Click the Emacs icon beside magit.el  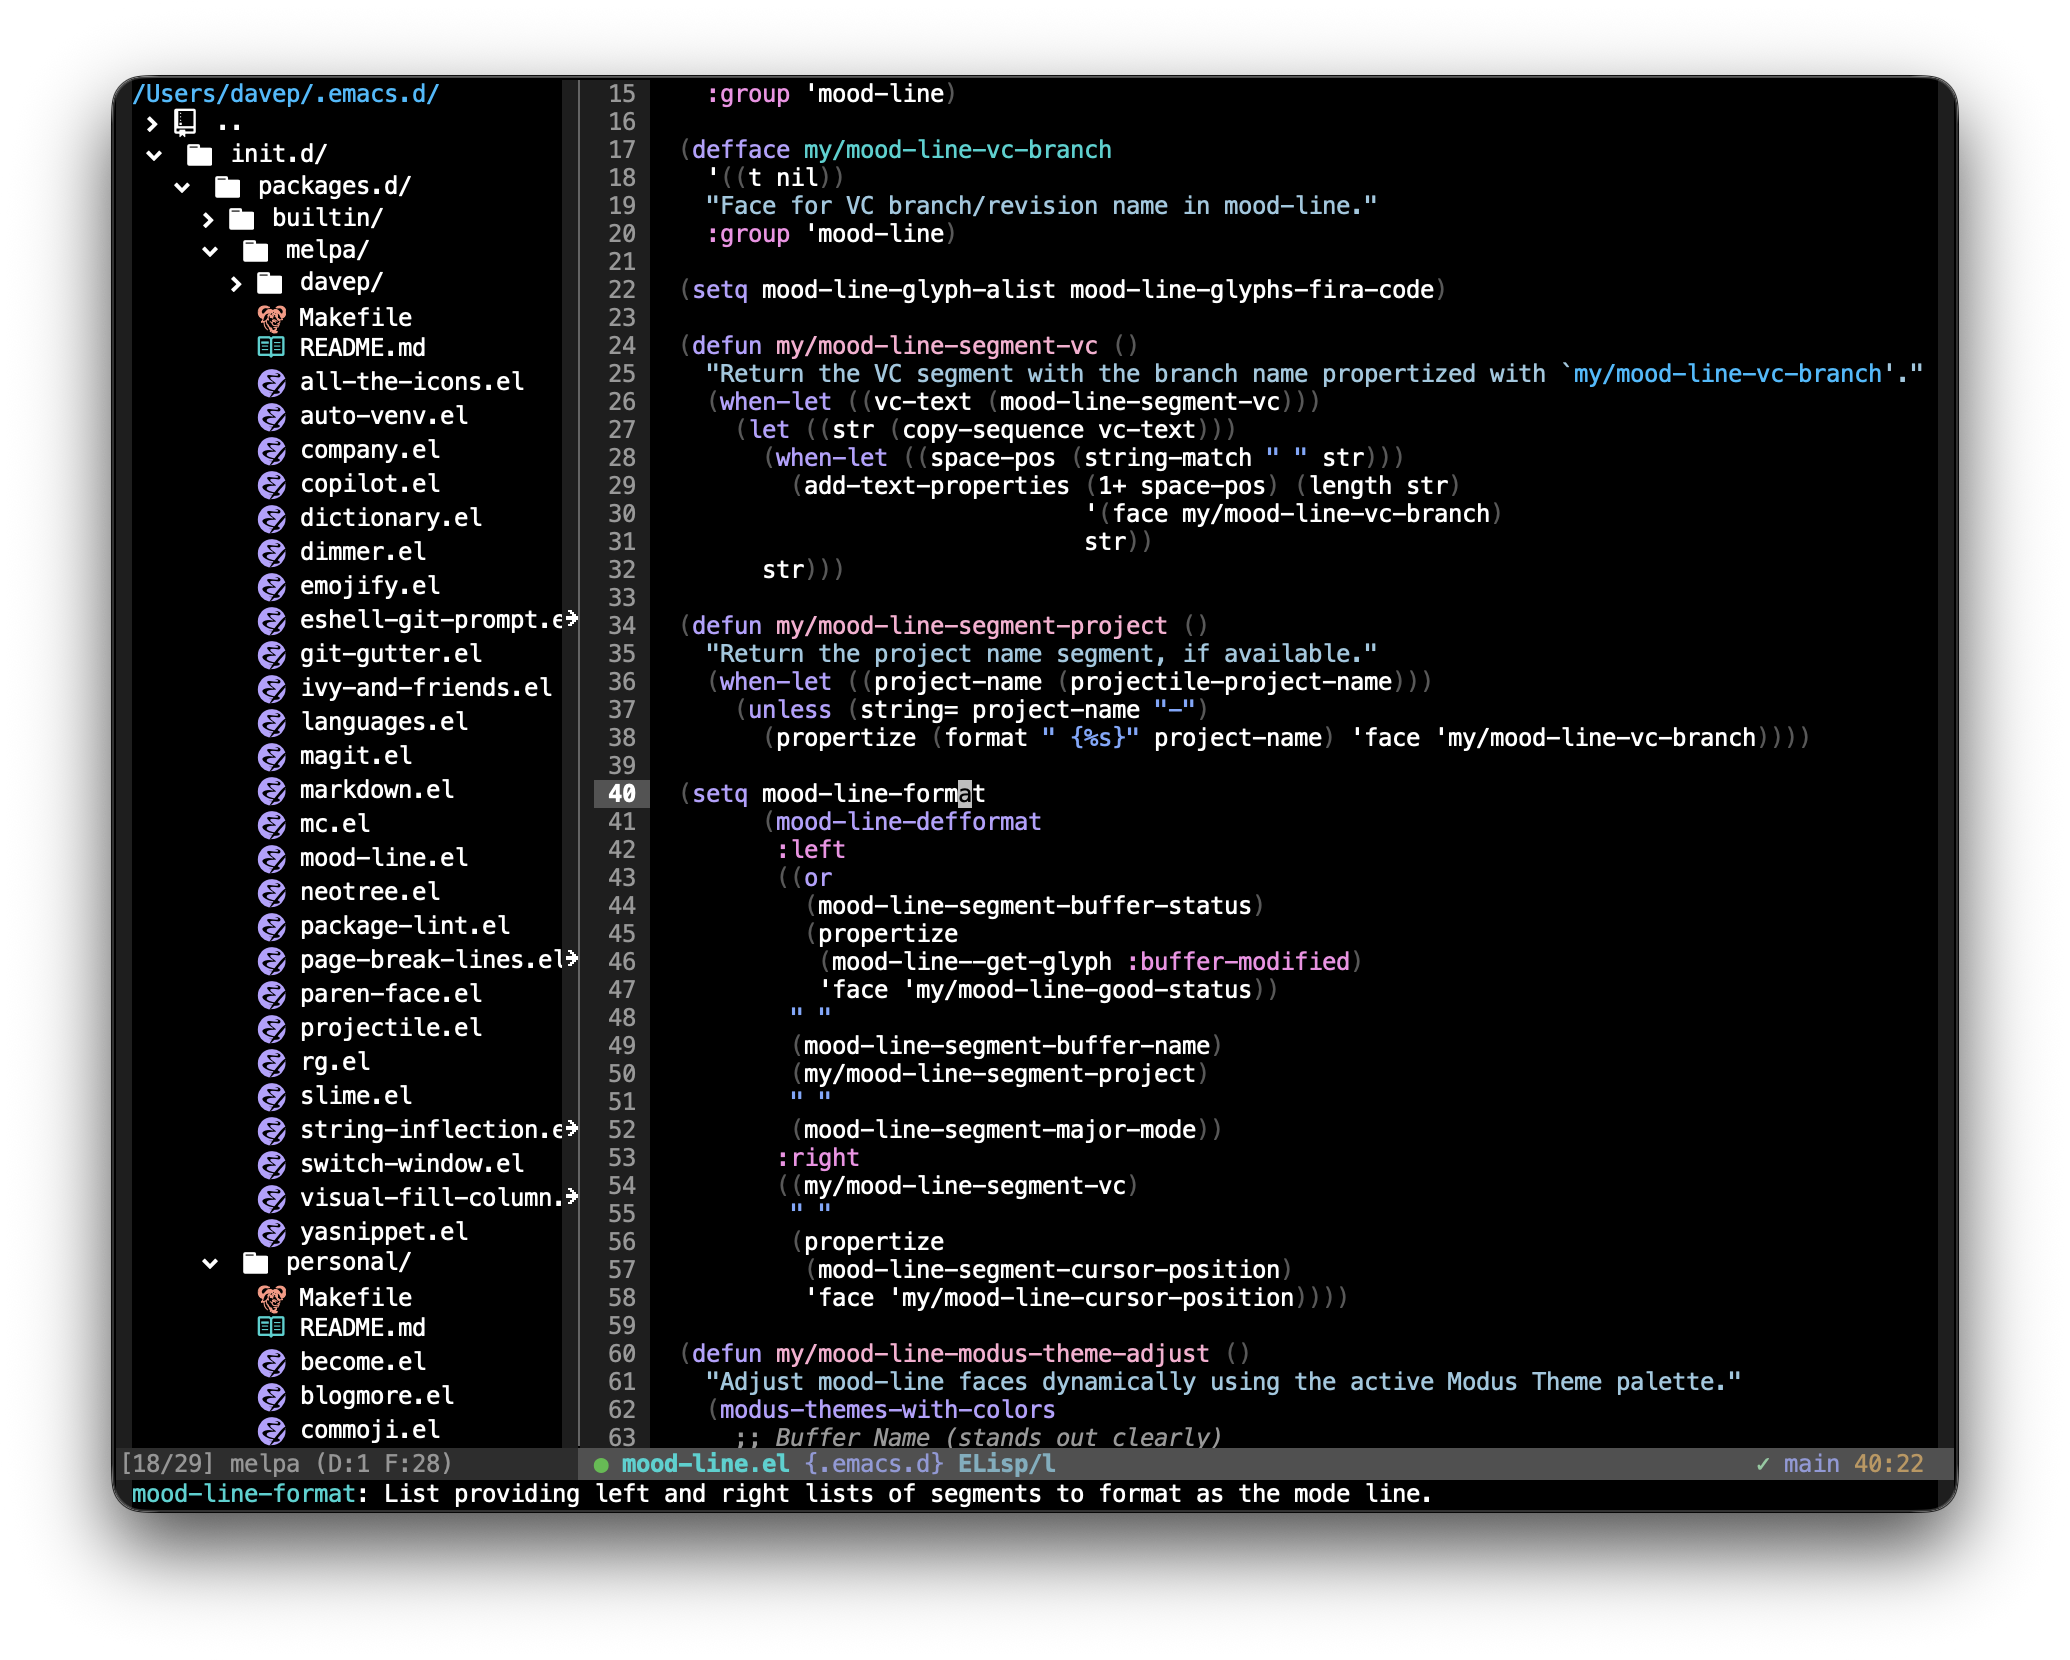coord(272,756)
